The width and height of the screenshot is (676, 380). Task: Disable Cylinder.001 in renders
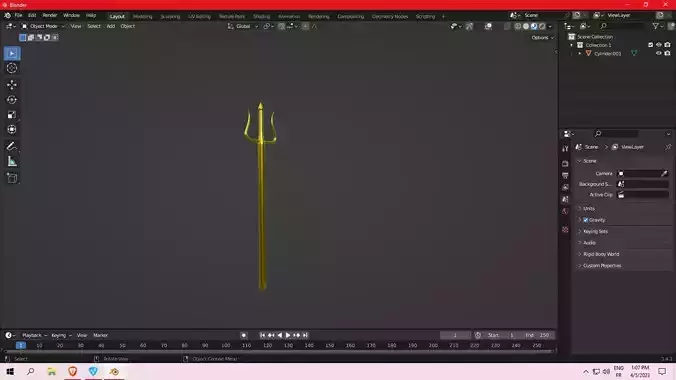[667, 53]
